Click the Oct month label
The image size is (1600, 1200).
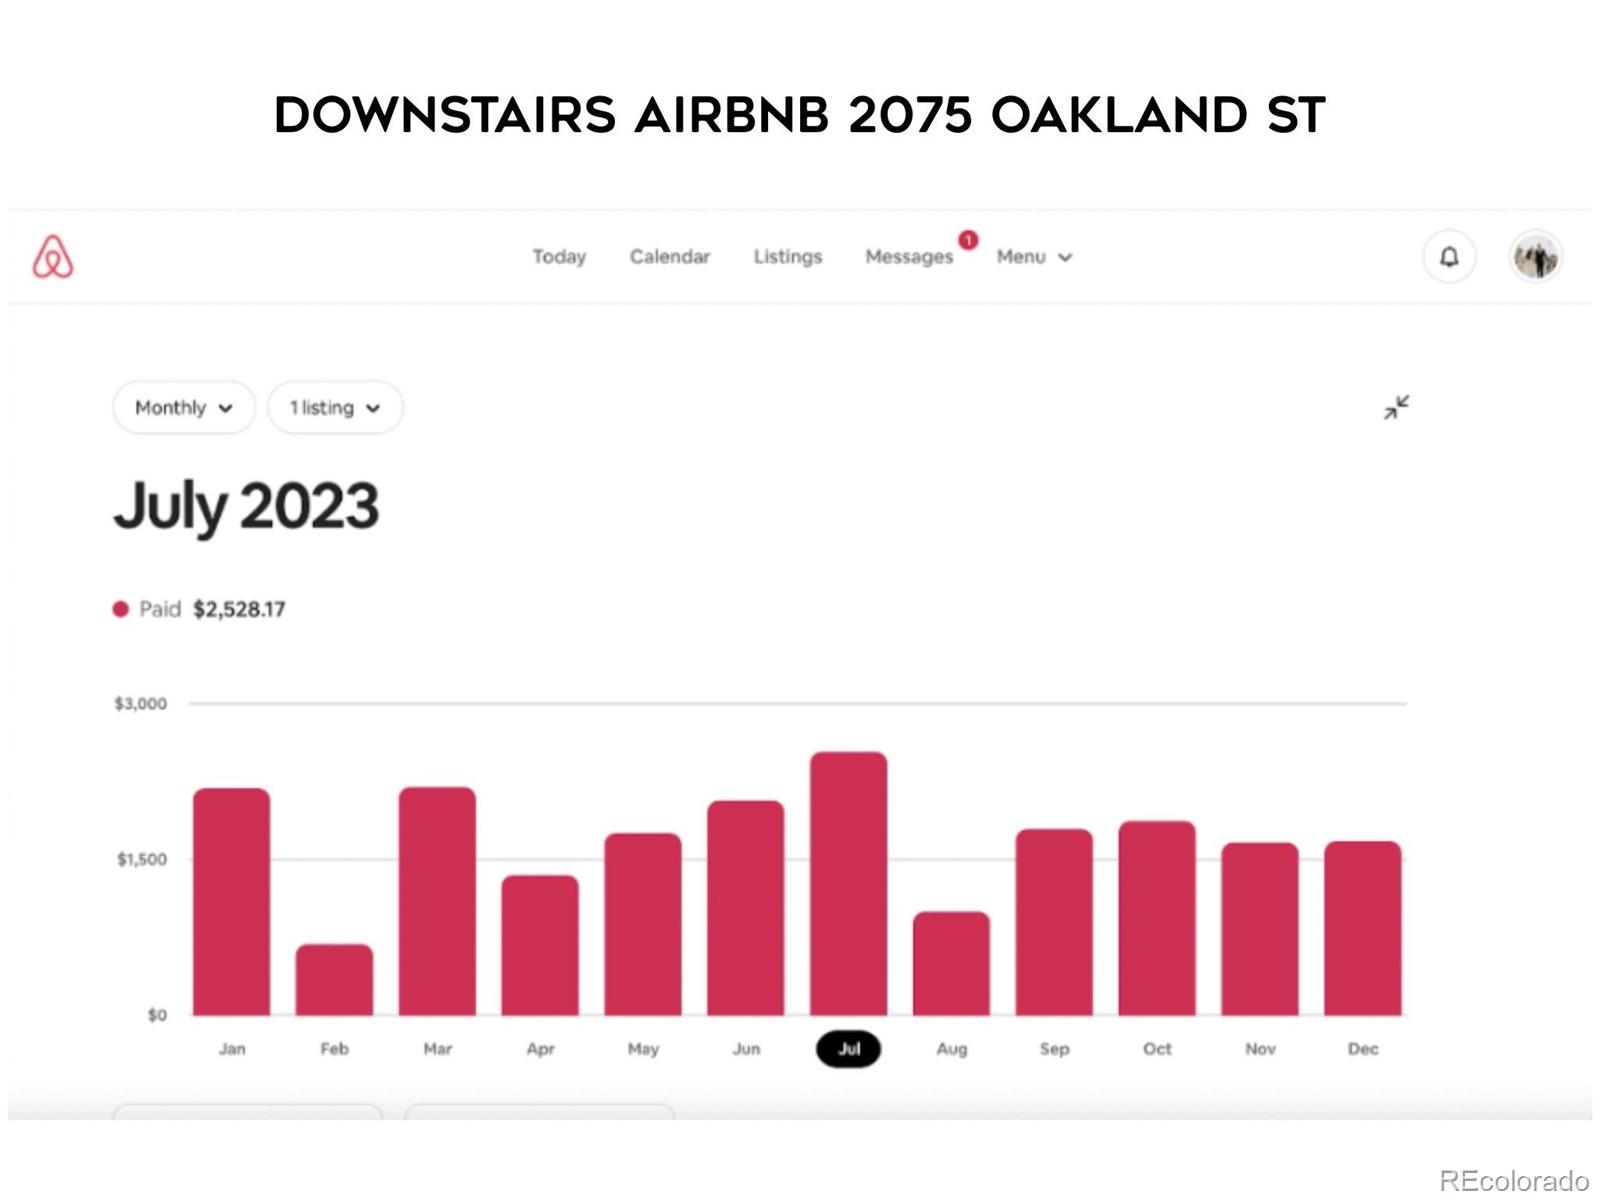click(x=1158, y=1049)
